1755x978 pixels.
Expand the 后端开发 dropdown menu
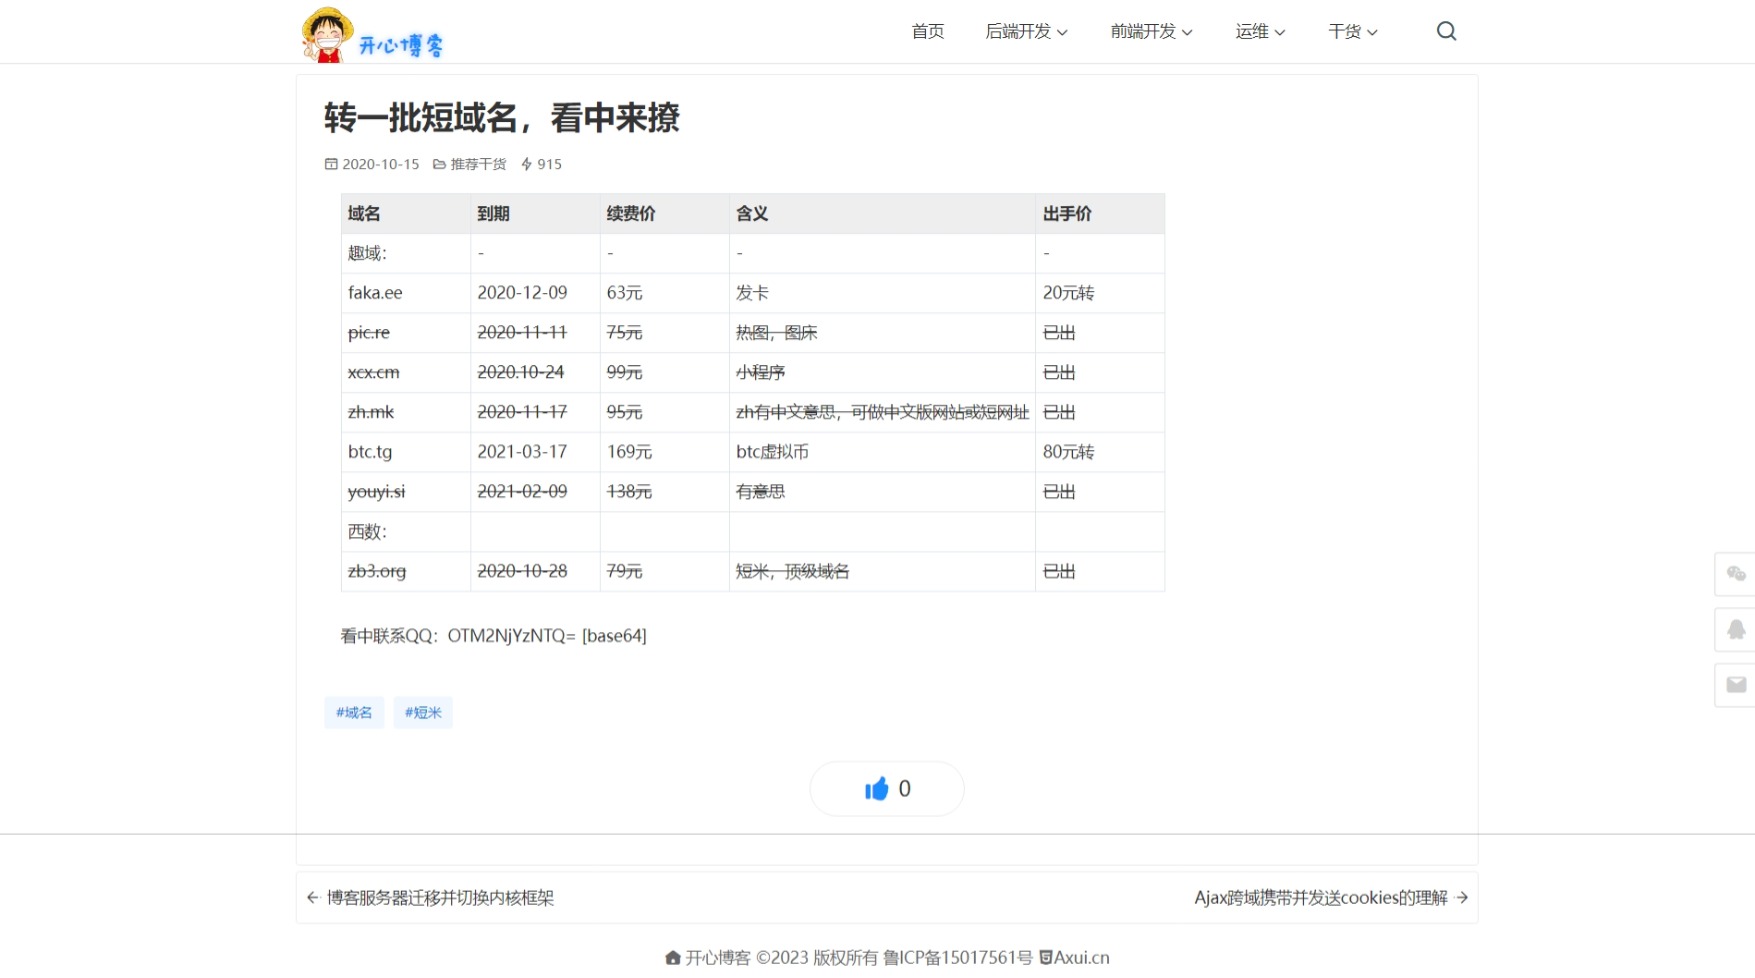click(1026, 32)
